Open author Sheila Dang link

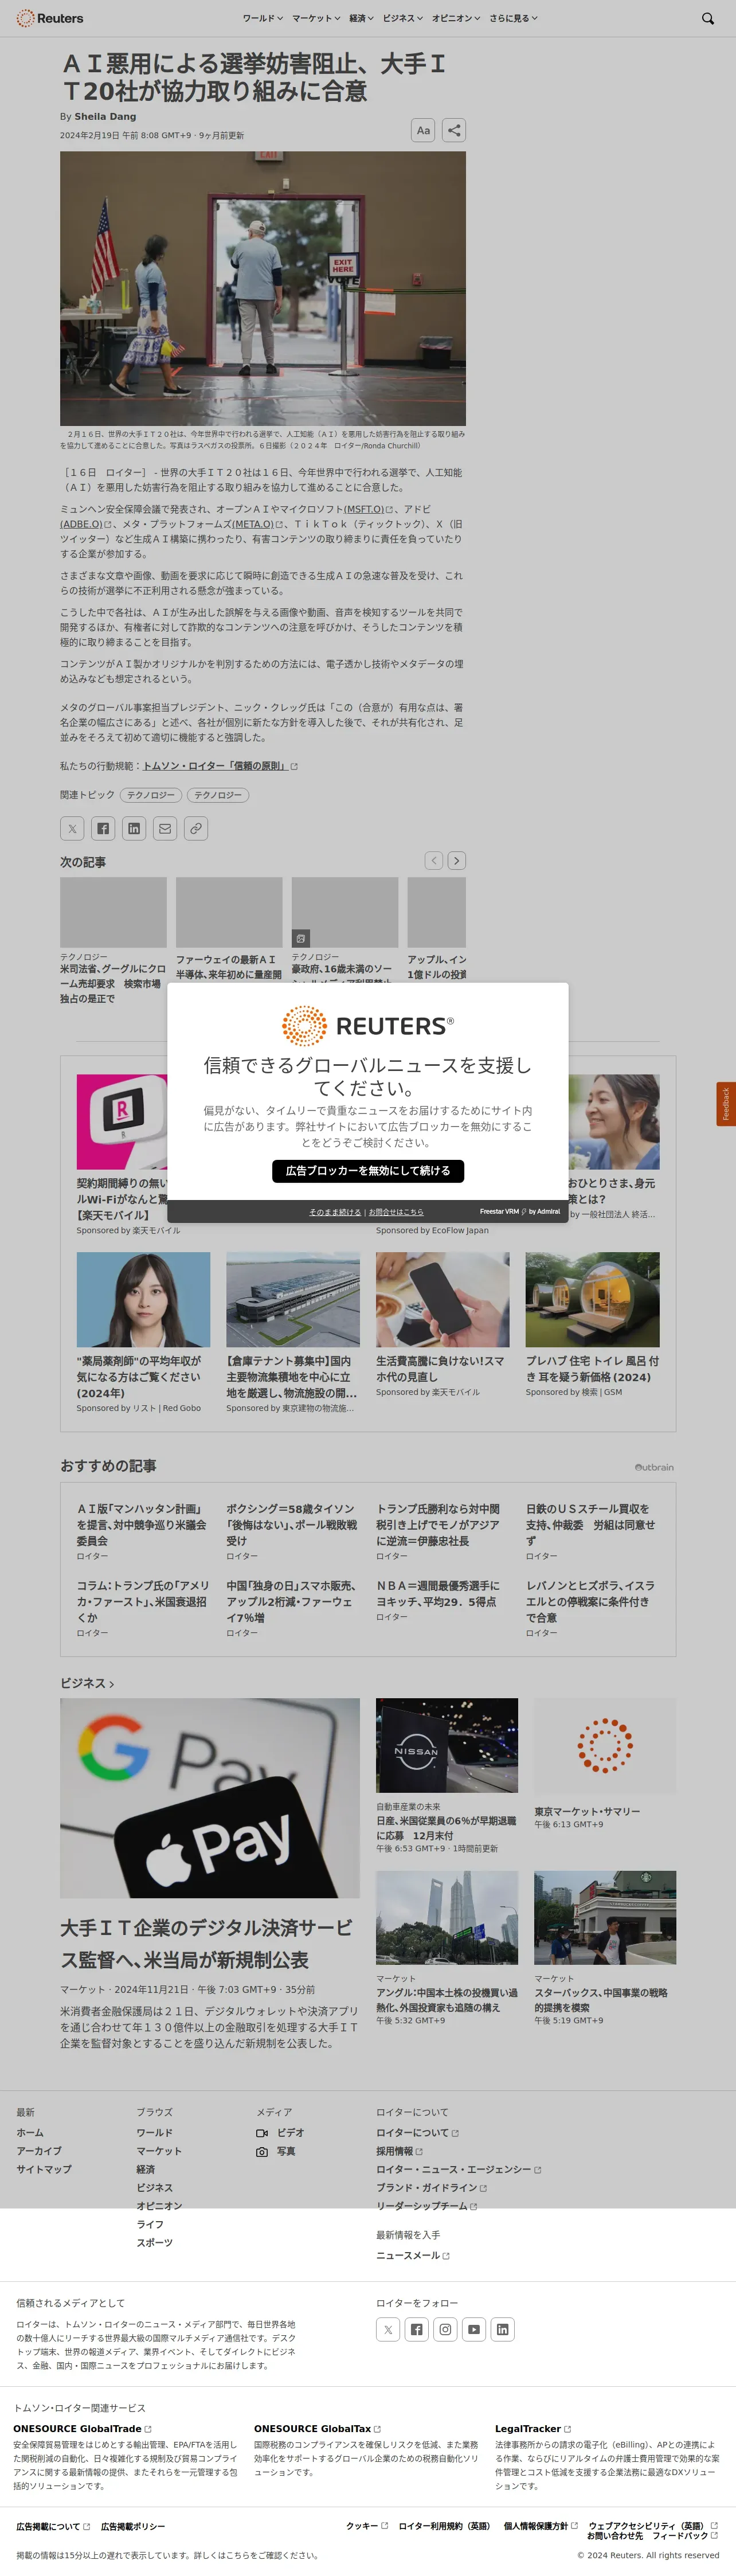coord(105,116)
